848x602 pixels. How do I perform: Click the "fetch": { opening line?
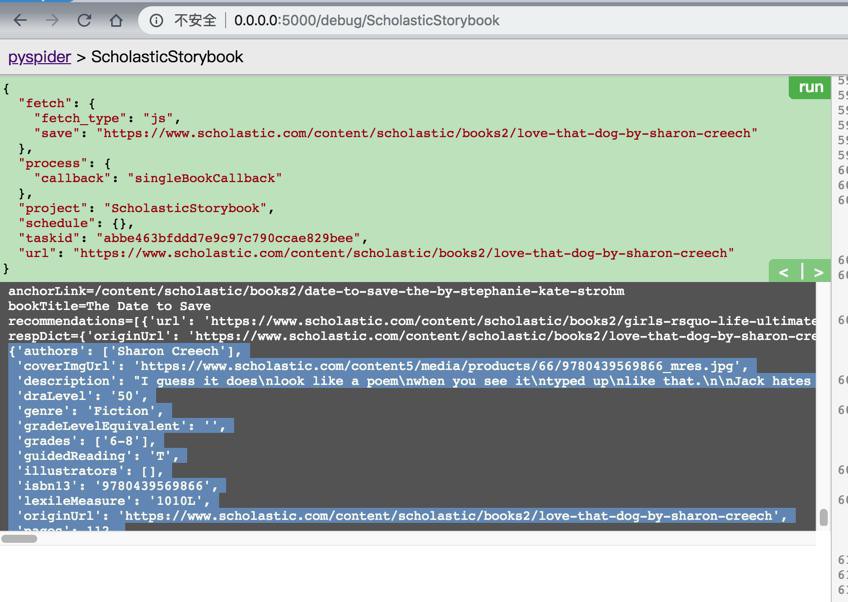coord(57,103)
